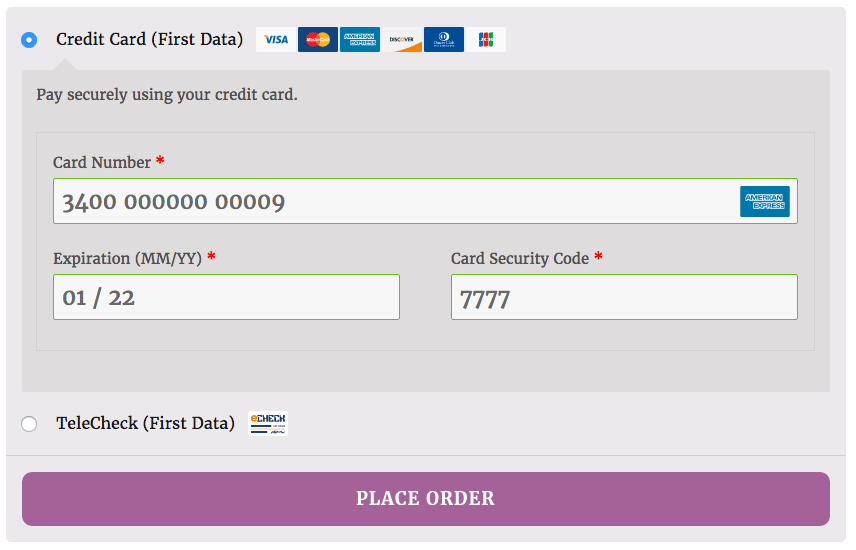The height and width of the screenshot is (550, 856).
Task: Click Amex icon inside card number field
Action: [x=765, y=201]
